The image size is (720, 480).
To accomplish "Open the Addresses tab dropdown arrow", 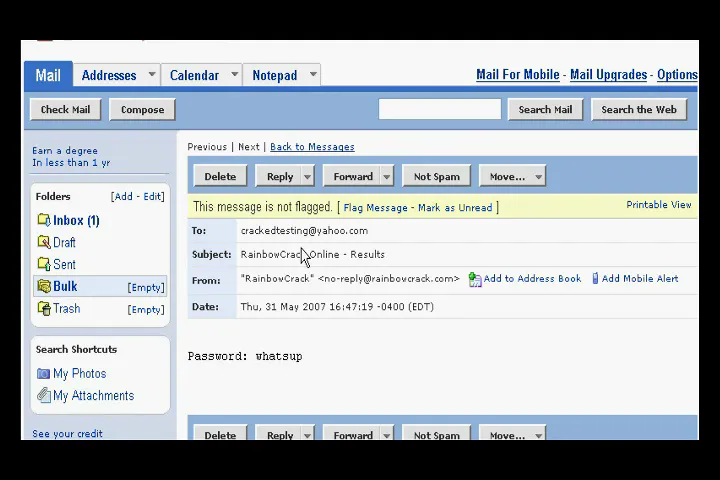I will coord(152,74).
